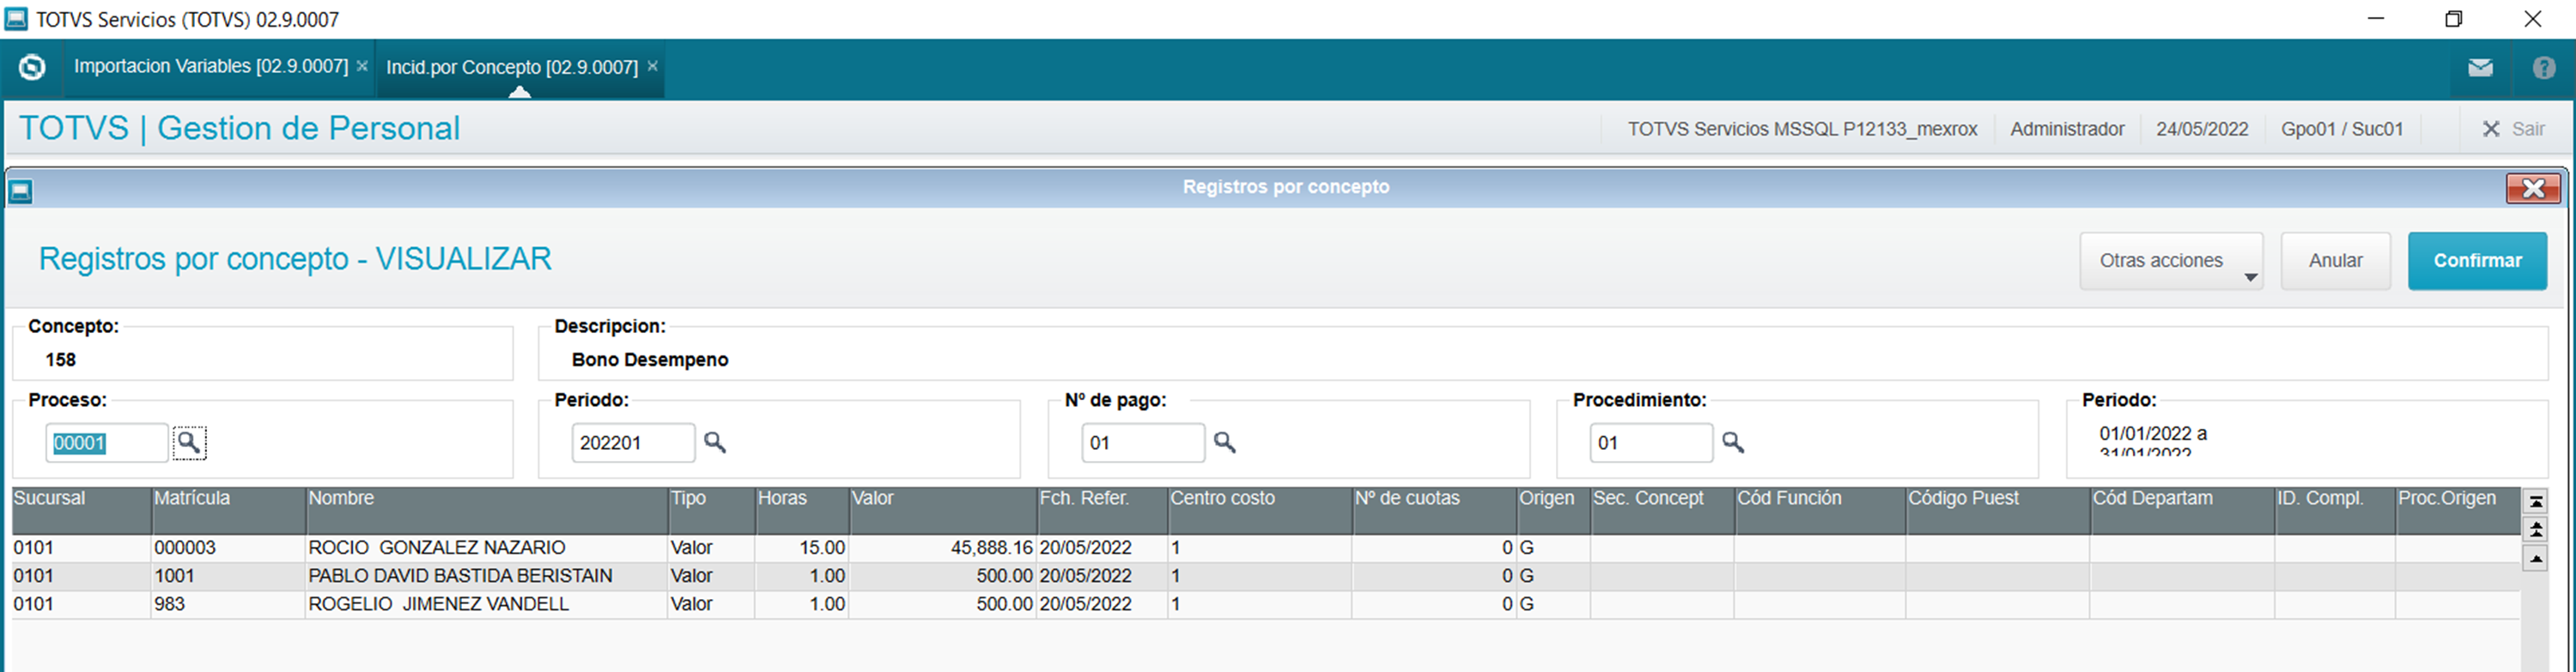Viewport: 2576px width, 672px height.
Task: Click the dialog window icon in title bar
Action: [x=20, y=190]
